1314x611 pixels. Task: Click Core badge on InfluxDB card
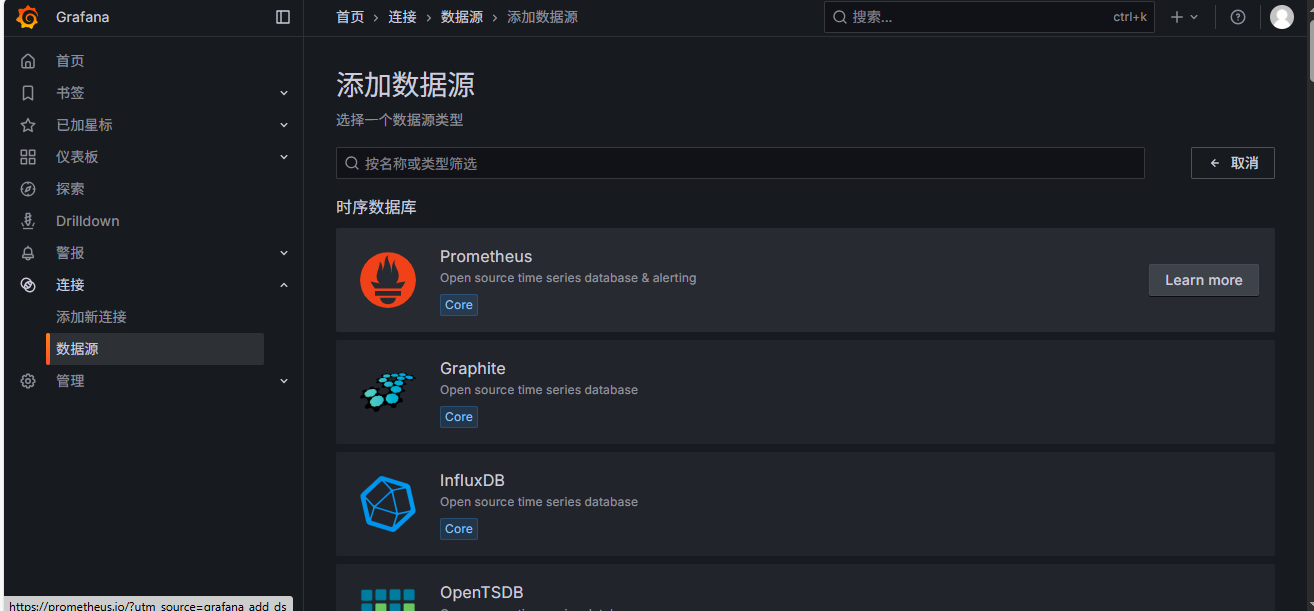(459, 529)
